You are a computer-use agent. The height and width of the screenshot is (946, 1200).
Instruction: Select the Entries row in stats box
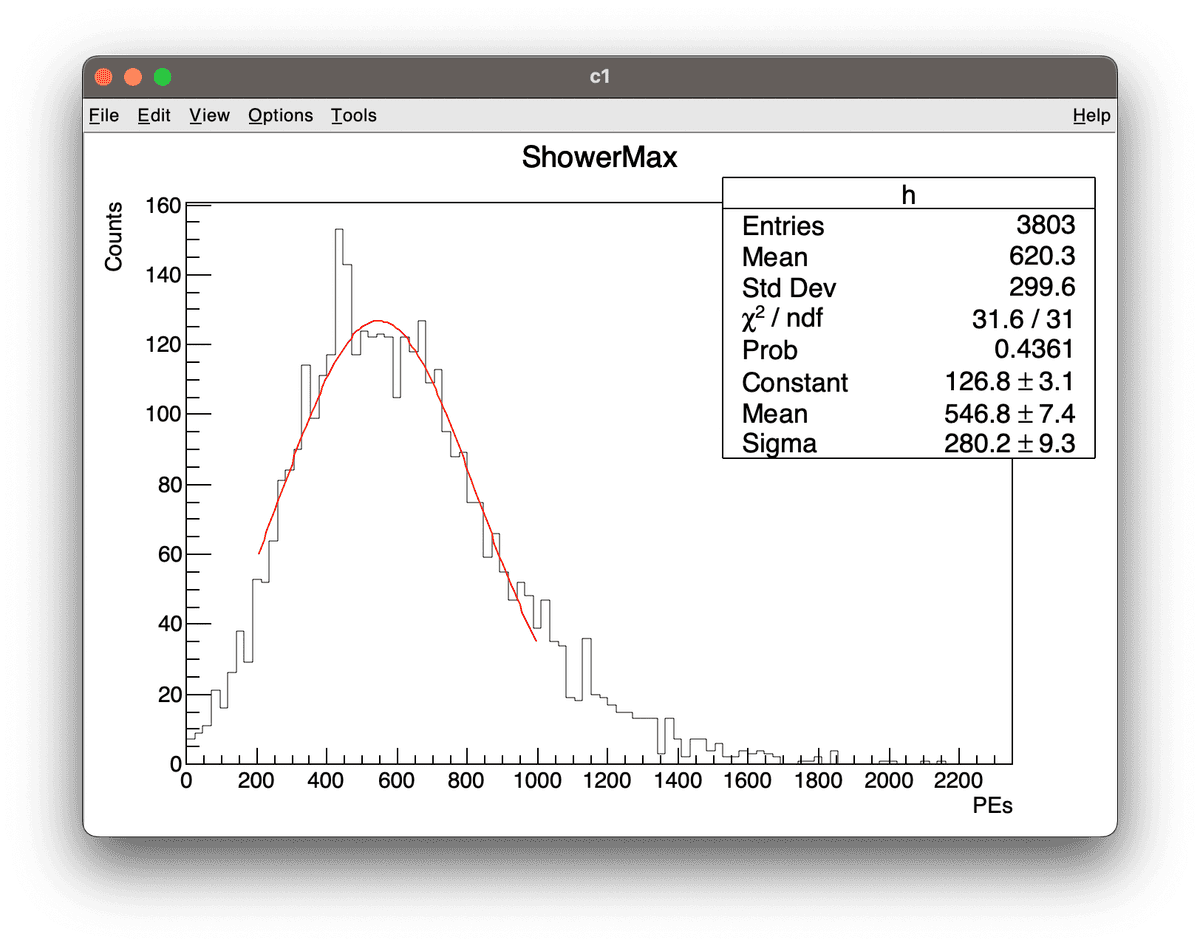908,226
